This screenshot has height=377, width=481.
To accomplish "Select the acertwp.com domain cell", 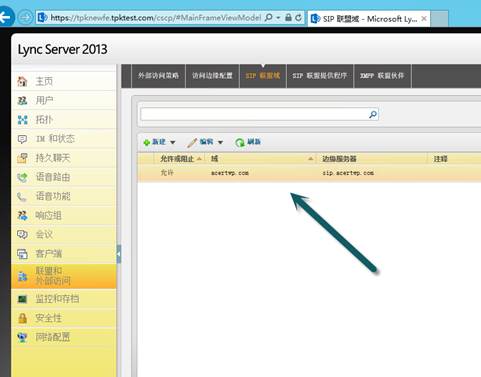I will point(230,173).
